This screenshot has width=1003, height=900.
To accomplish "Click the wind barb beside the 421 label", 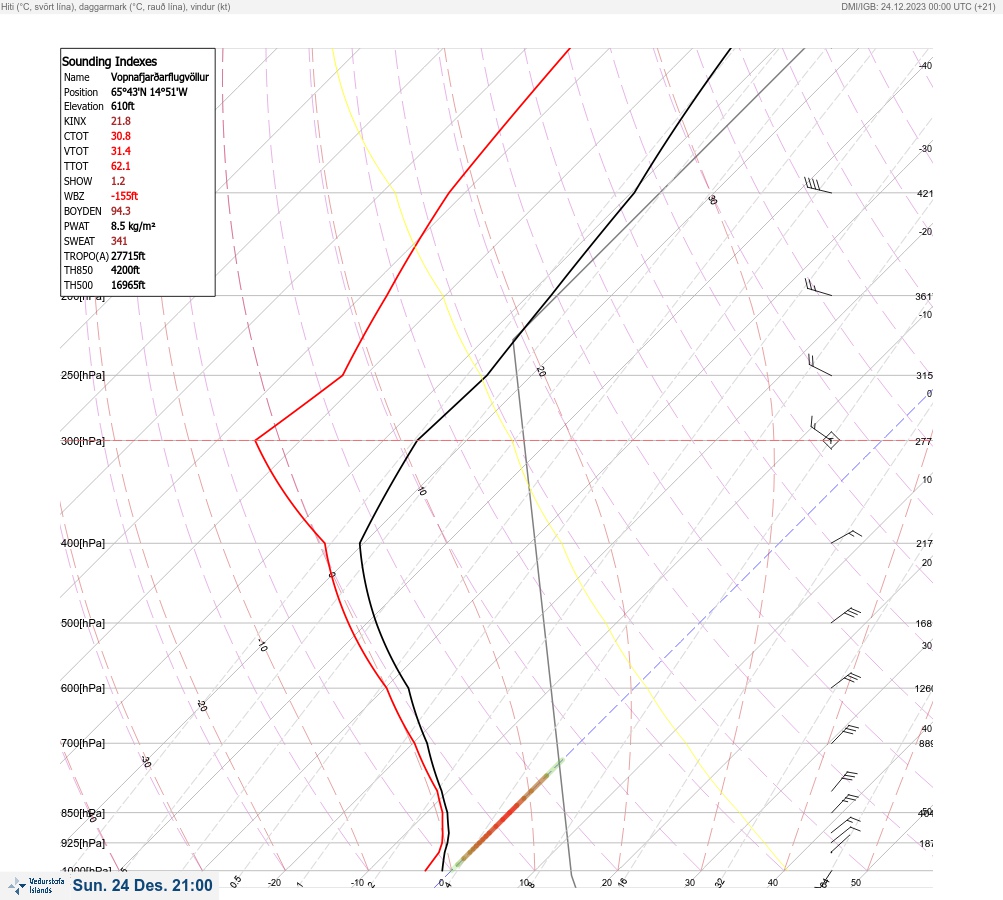I will pos(818,186).
